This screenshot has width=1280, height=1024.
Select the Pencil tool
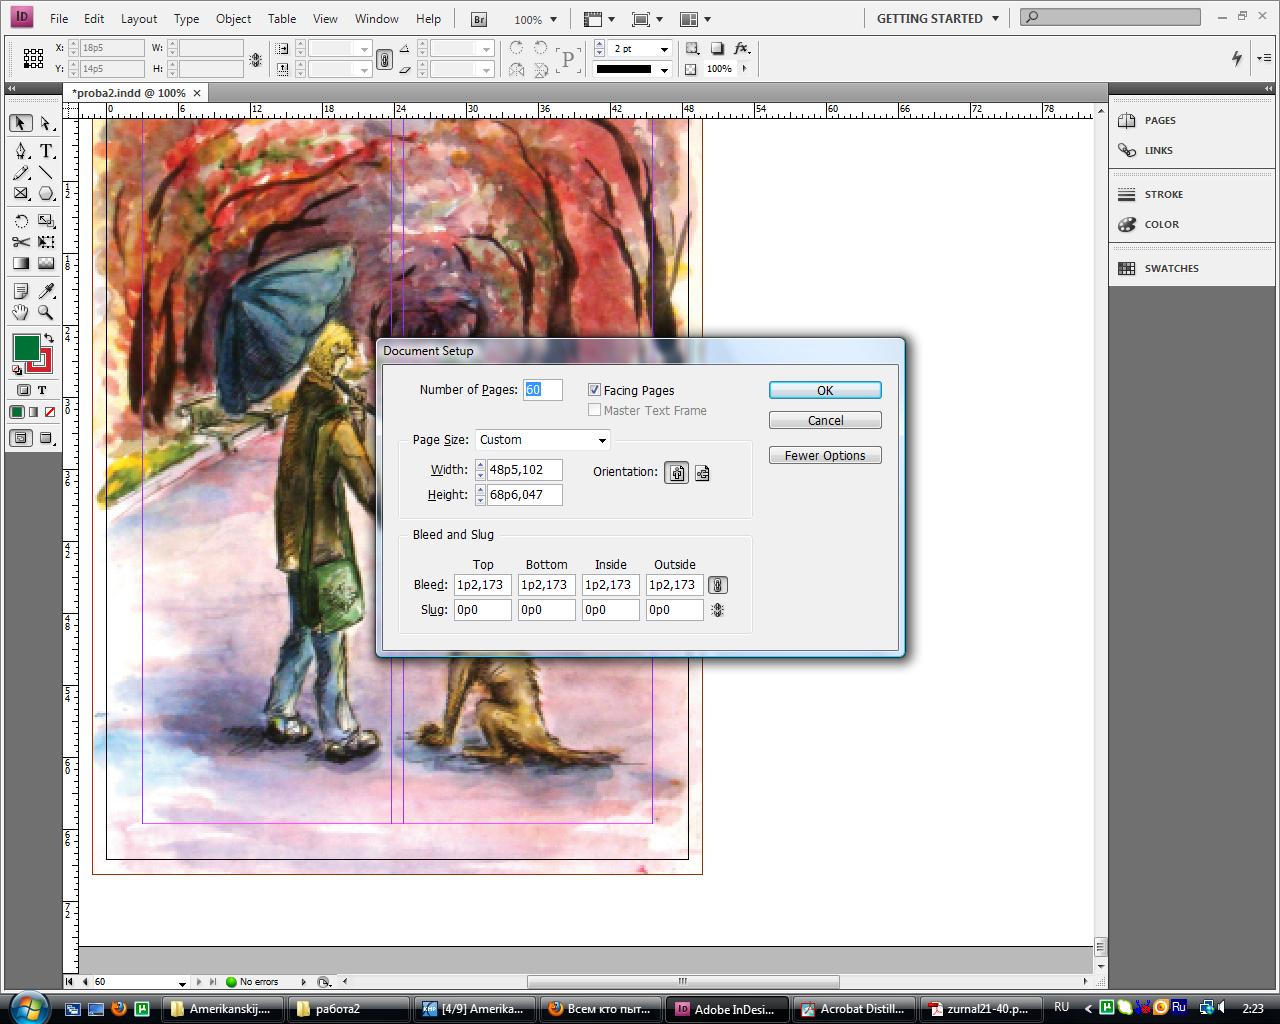click(x=21, y=173)
